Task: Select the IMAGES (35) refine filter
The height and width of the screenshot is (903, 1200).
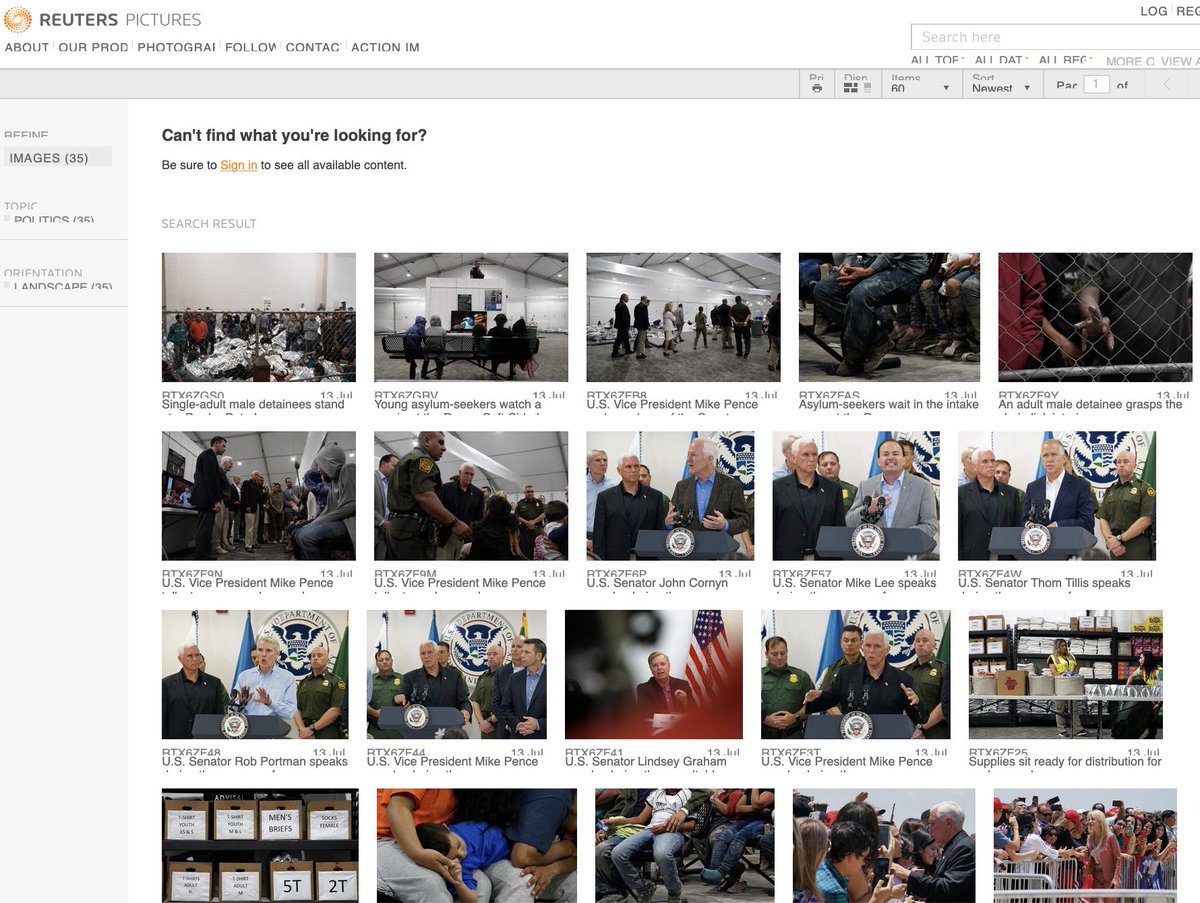Action: pos(57,158)
